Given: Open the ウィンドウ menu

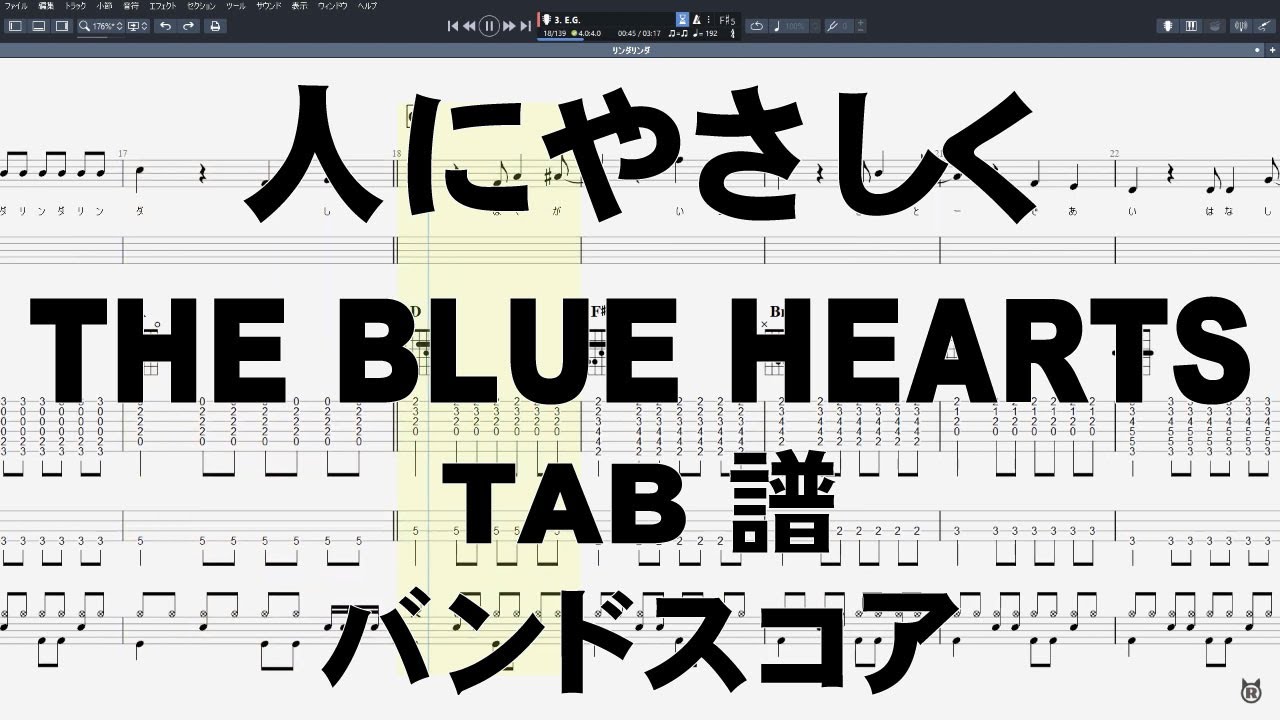Looking at the screenshot, I should pyautogui.click(x=333, y=6).
